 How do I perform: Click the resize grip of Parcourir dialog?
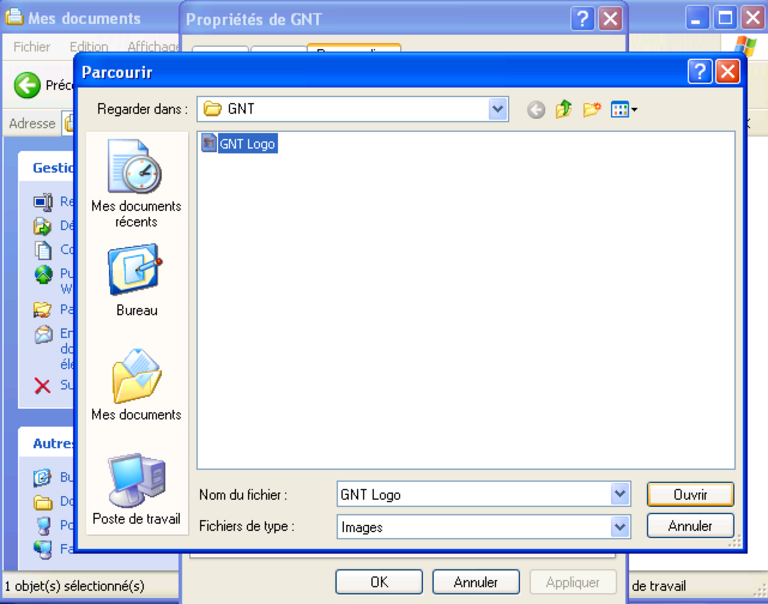pyautogui.click(x=735, y=541)
